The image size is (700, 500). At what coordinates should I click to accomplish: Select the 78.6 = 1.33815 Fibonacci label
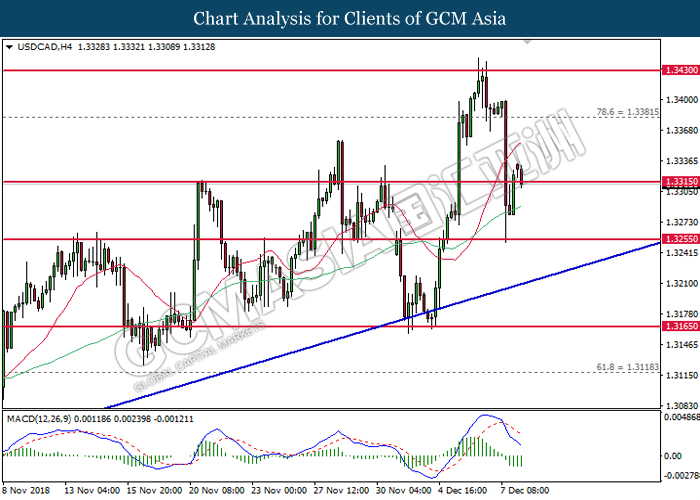coord(628,112)
